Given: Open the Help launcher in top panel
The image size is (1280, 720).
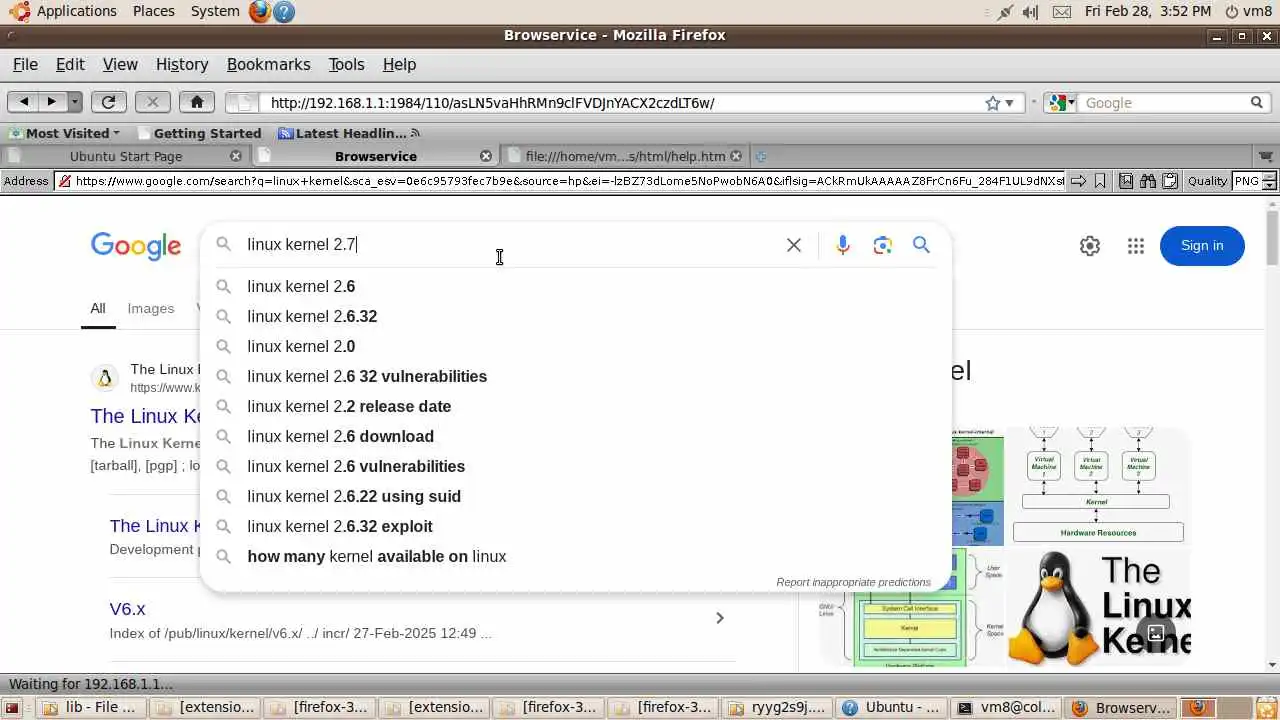Looking at the screenshot, I should point(284,12).
